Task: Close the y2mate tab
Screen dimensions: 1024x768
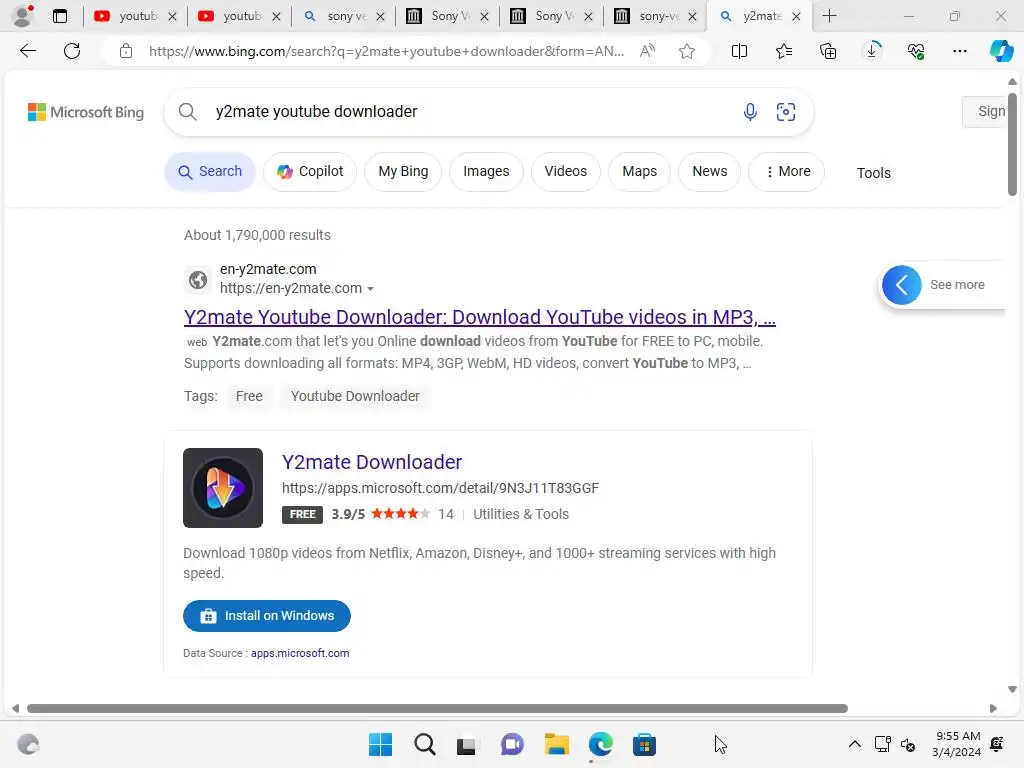Action: click(x=796, y=17)
